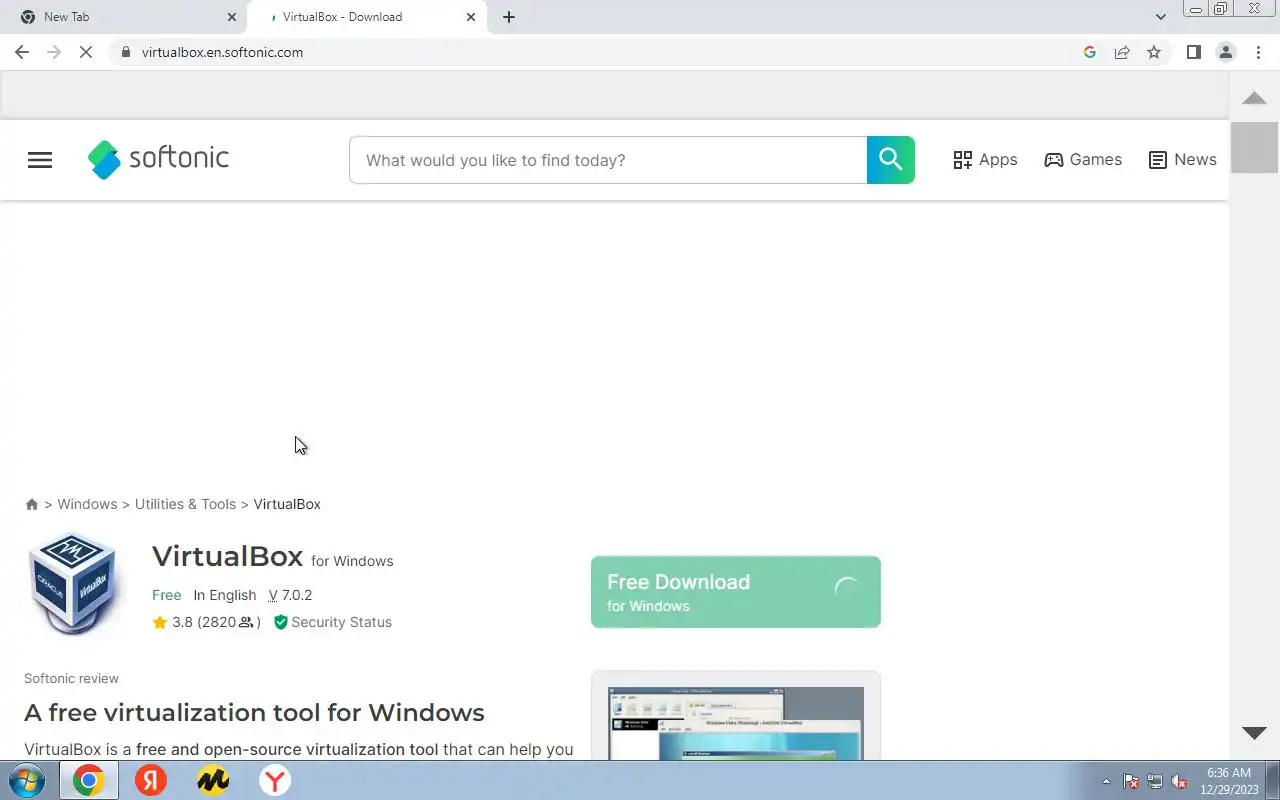
Task: Click the scroll up arrow
Action: (x=1254, y=97)
